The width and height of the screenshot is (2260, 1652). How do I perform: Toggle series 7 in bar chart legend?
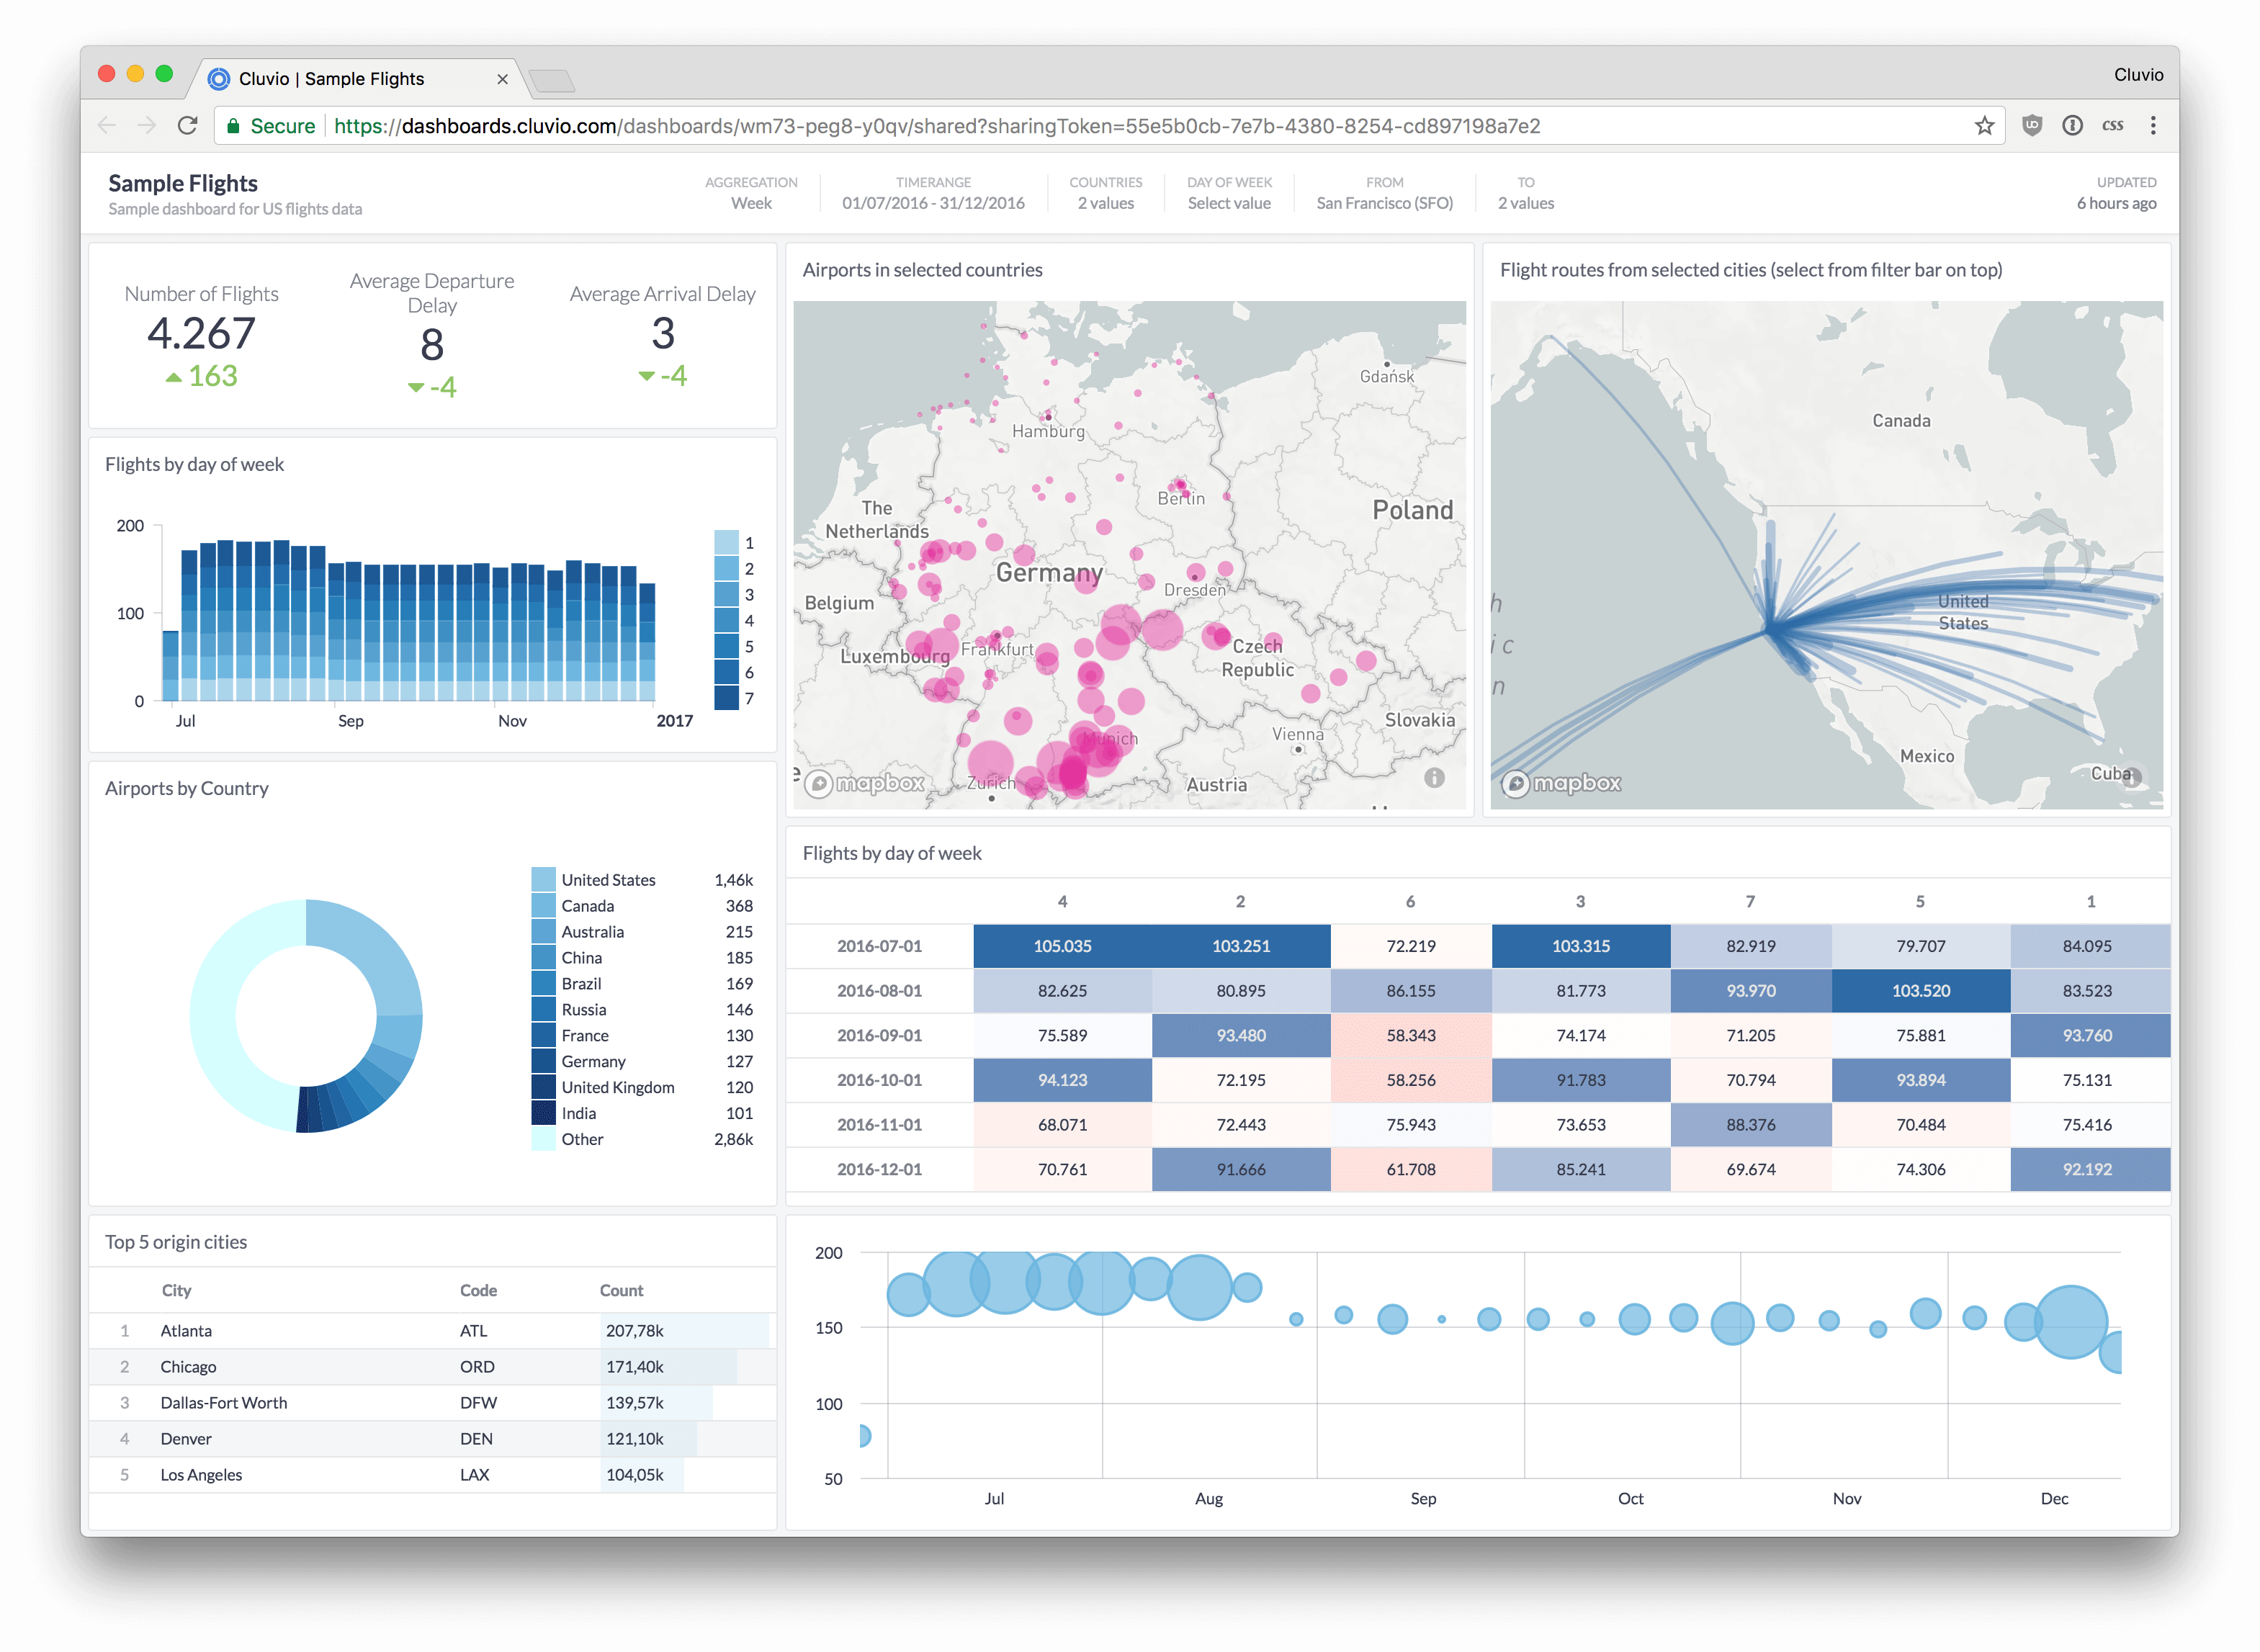point(727,698)
